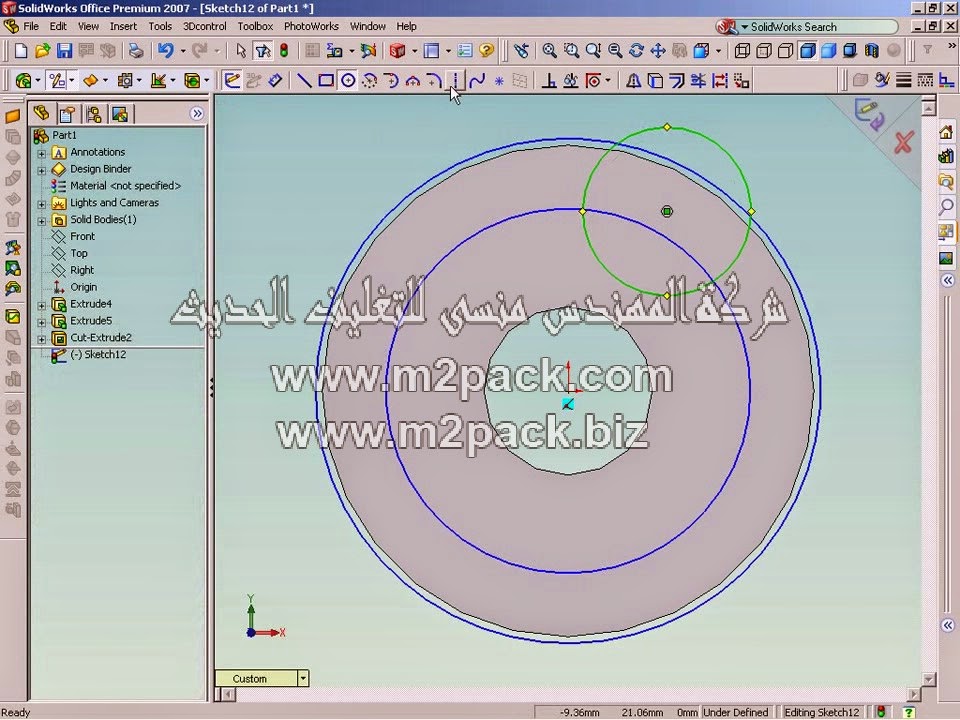This screenshot has width=960, height=720.
Task: Select the Offset Entities tool
Action: click(677, 81)
